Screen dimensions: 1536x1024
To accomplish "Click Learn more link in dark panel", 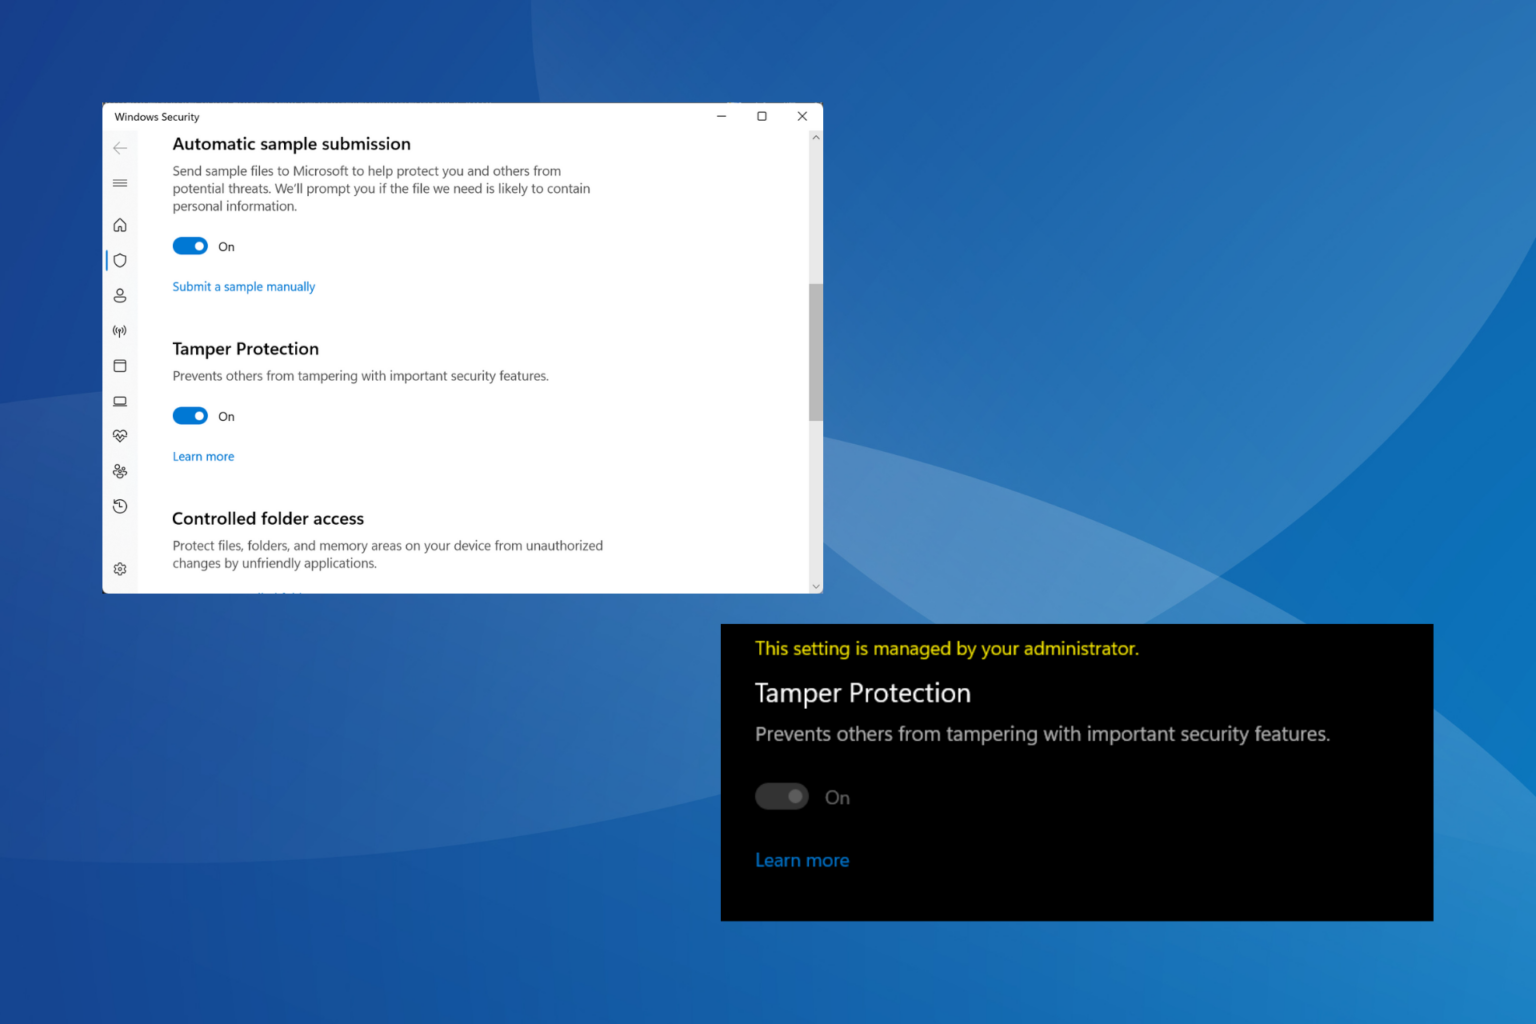I will [802, 860].
